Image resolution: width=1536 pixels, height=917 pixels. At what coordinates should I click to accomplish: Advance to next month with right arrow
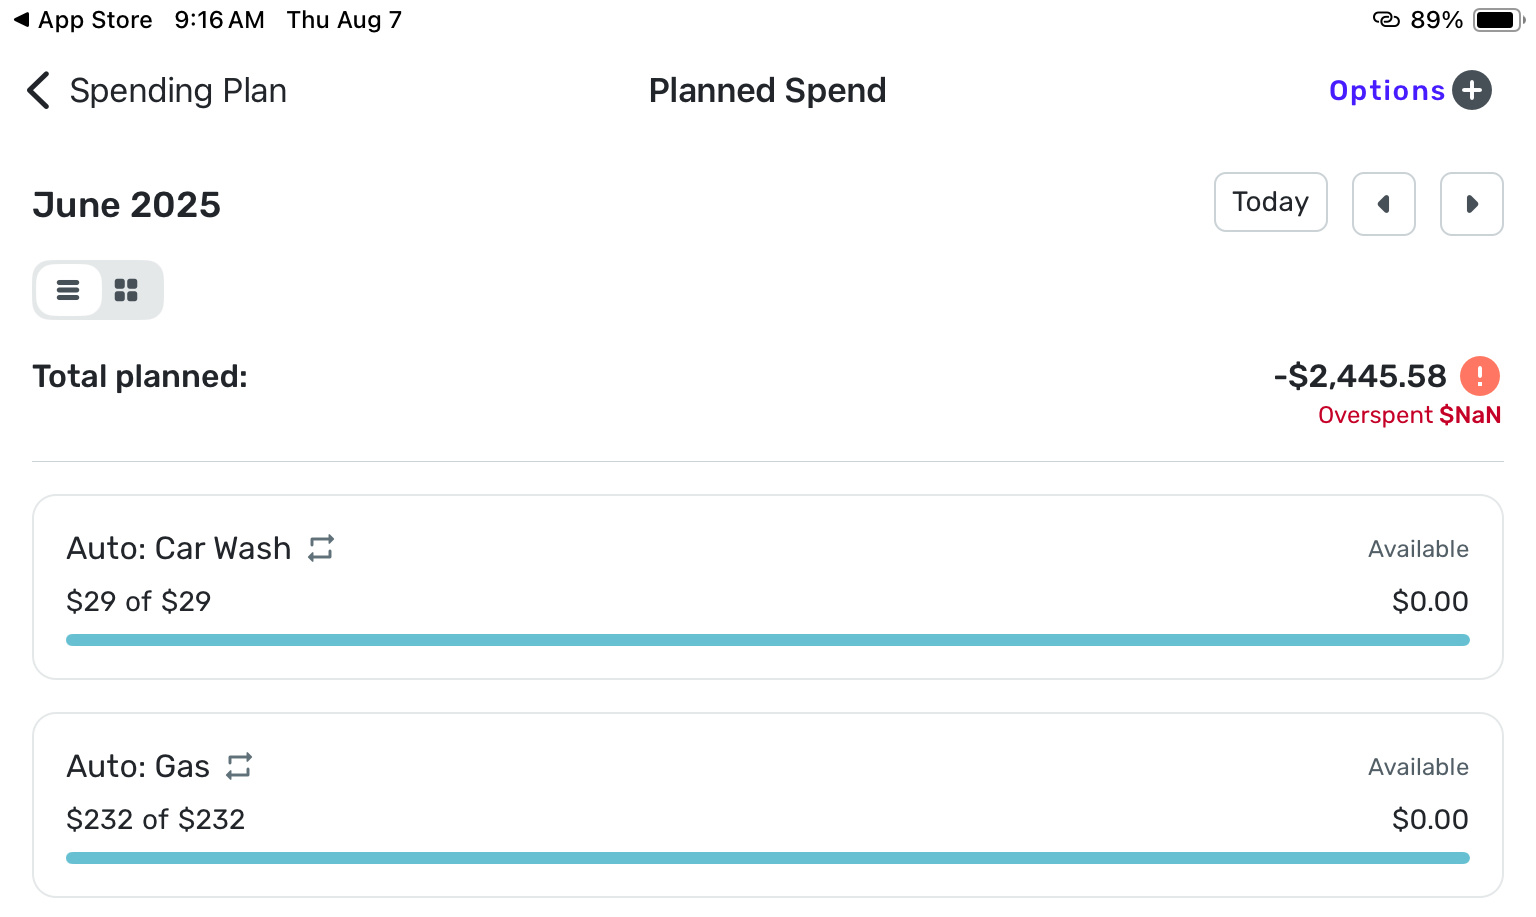1471,204
